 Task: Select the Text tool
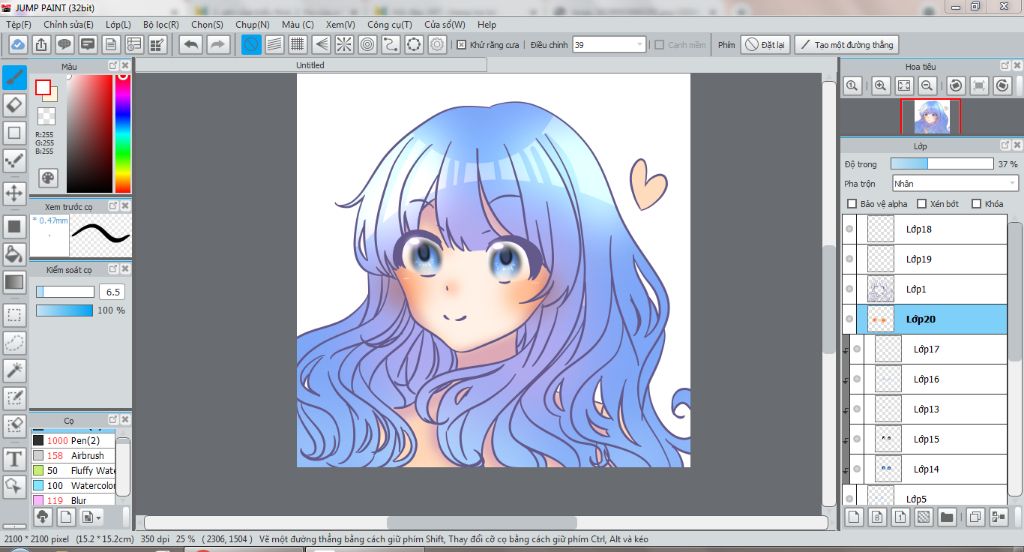pos(14,459)
